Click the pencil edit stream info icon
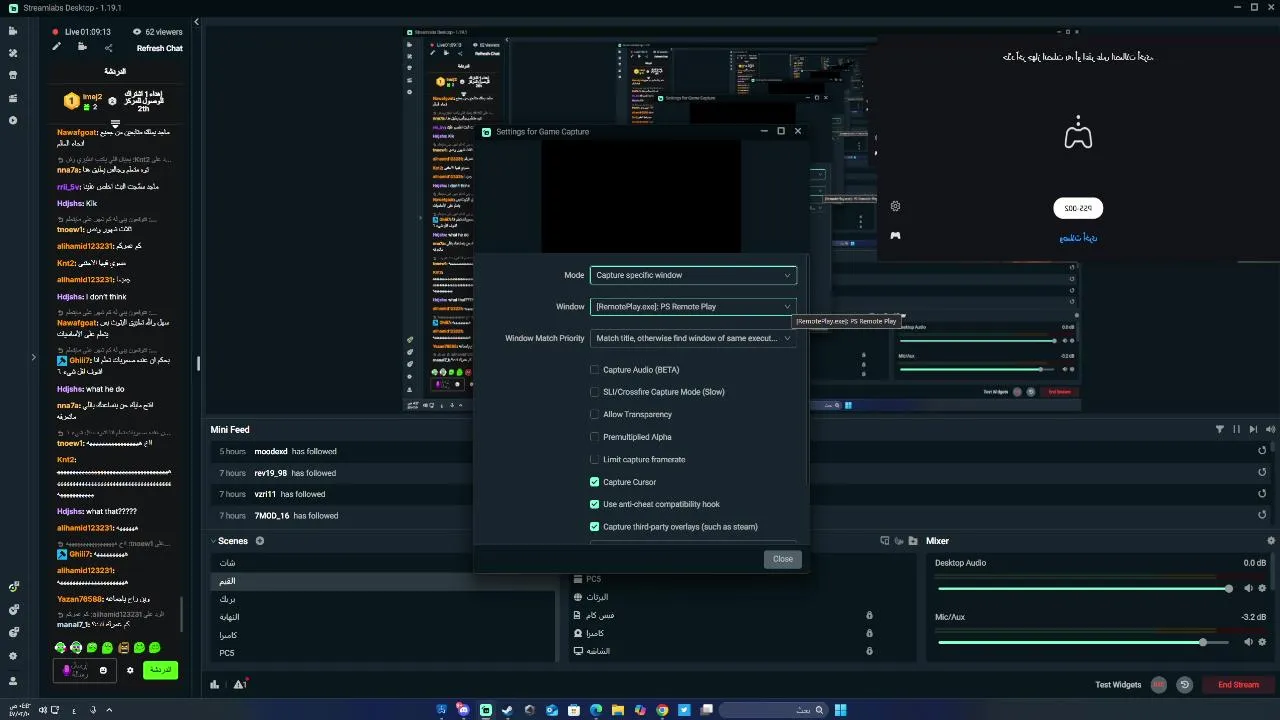 coord(57,47)
